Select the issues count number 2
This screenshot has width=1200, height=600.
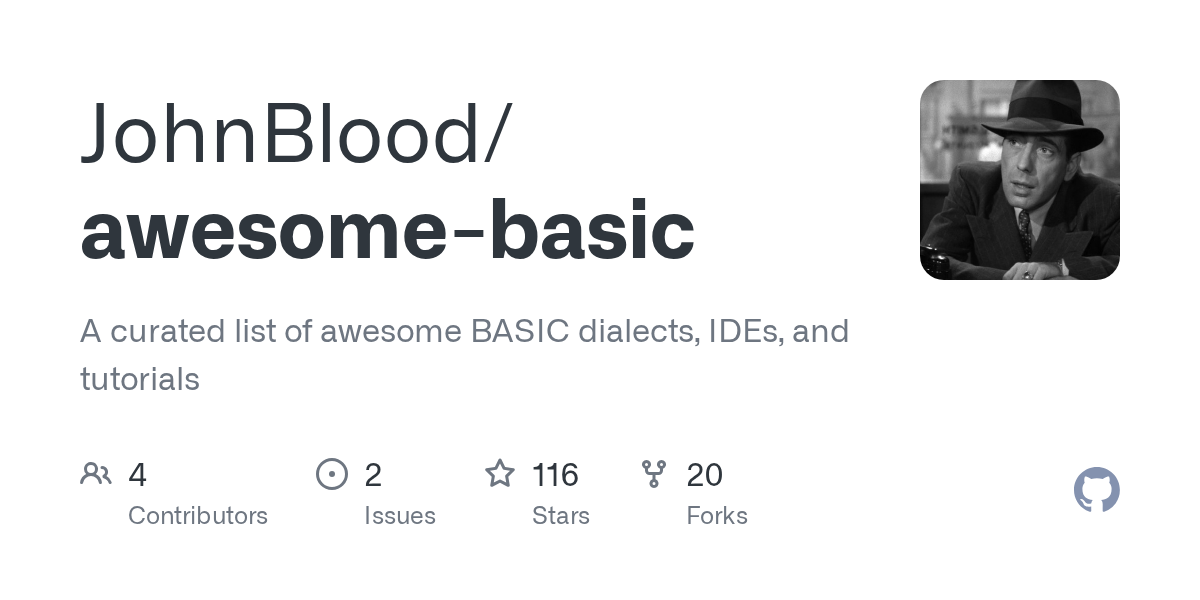click(373, 474)
